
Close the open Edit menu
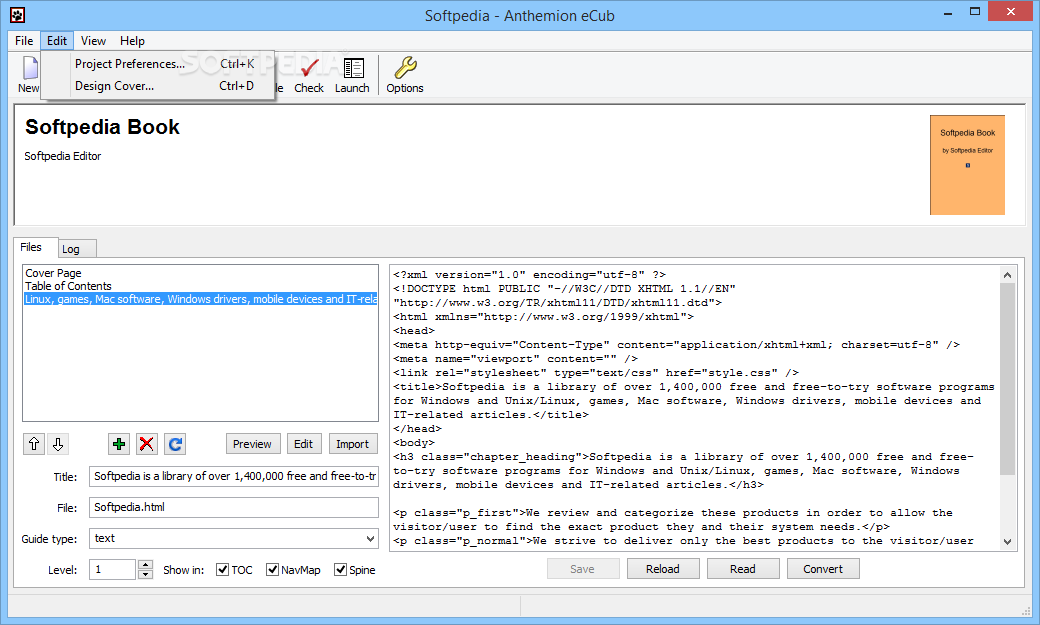pos(57,40)
